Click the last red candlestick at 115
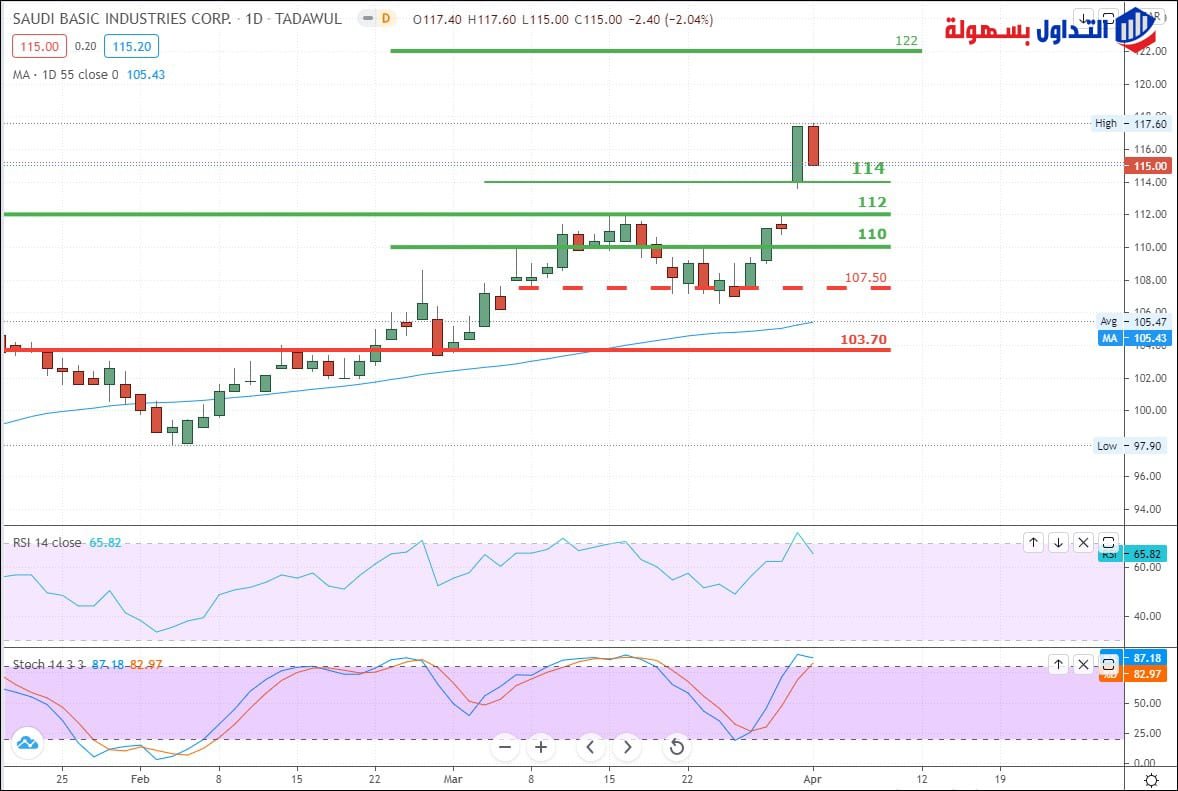 (813, 146)
